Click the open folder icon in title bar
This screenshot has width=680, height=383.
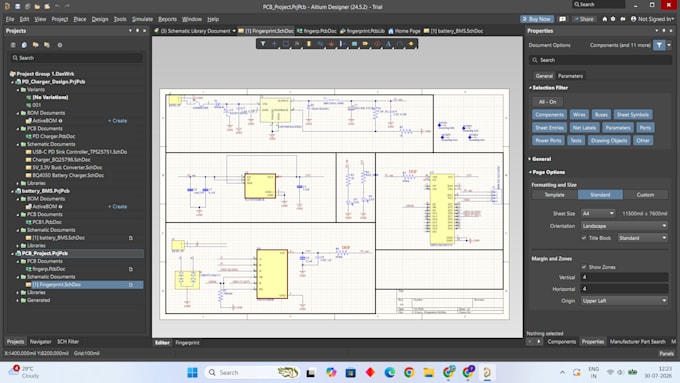pyautogui.click(x=37, y=6)
